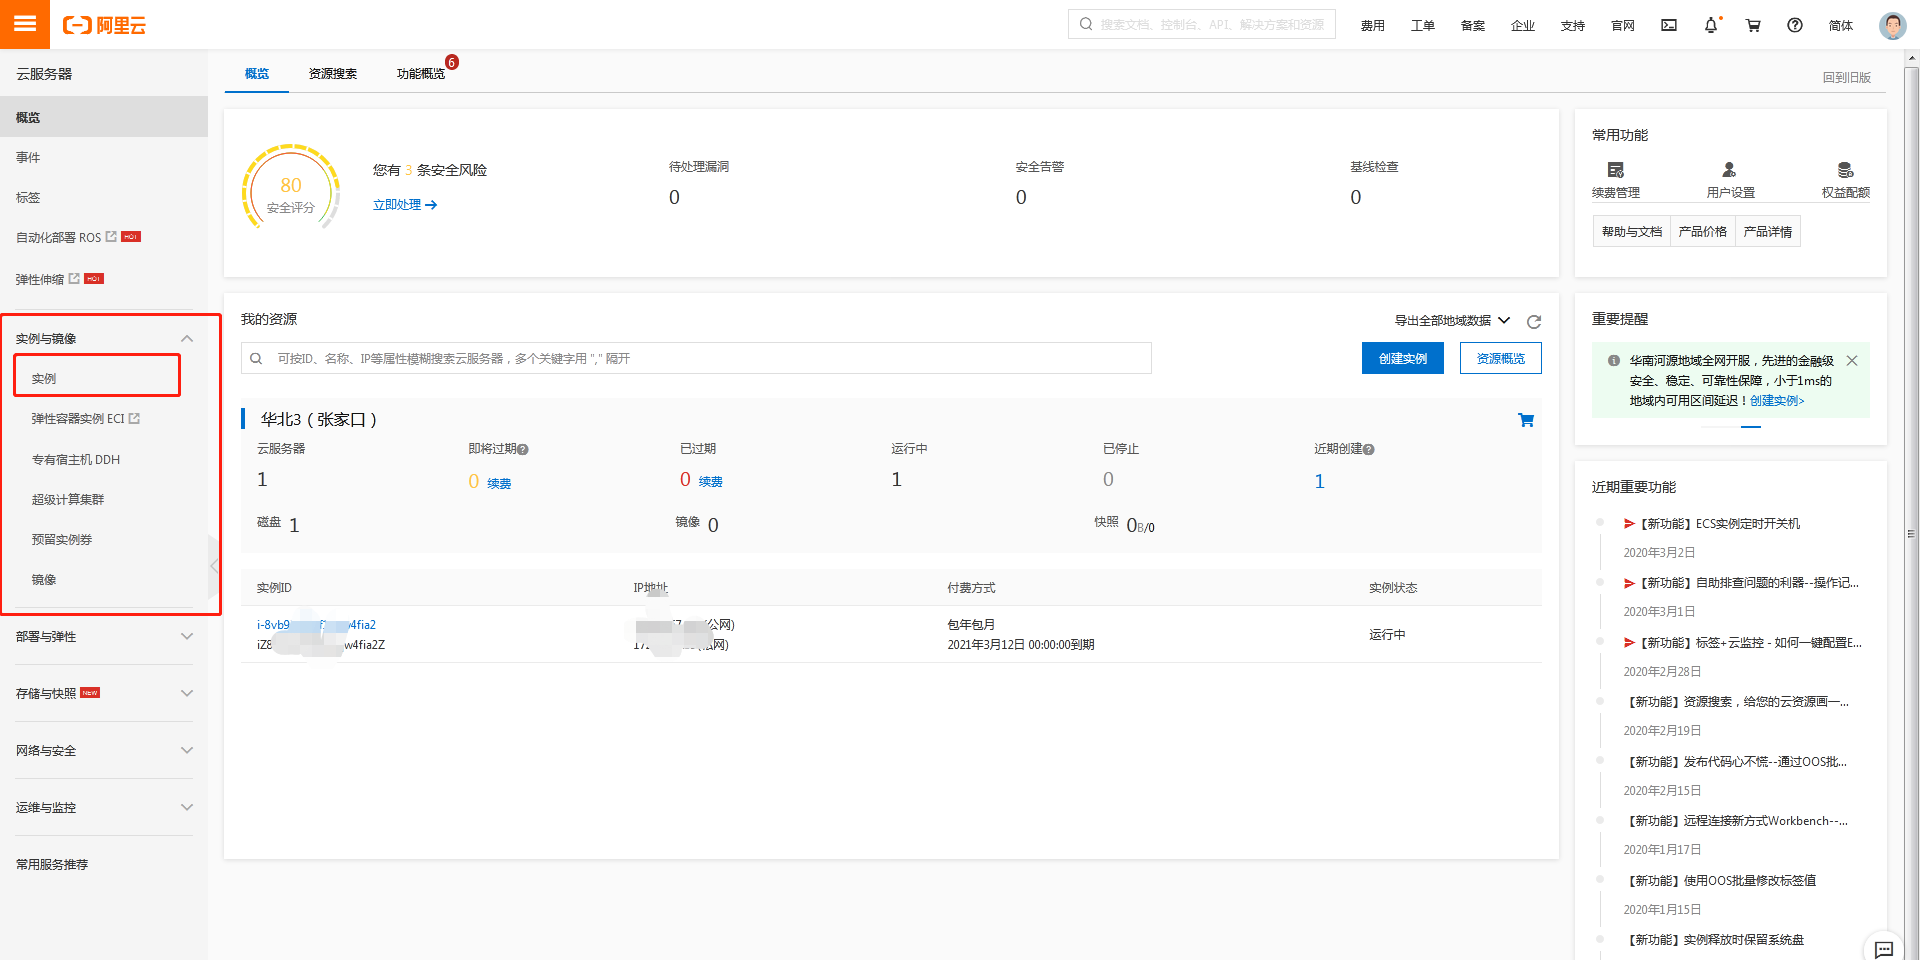The image size is (1920, 960).
Task: Close the 华南河源 reminder banner
Action: pyautogui.click(x=1852, y=361)
